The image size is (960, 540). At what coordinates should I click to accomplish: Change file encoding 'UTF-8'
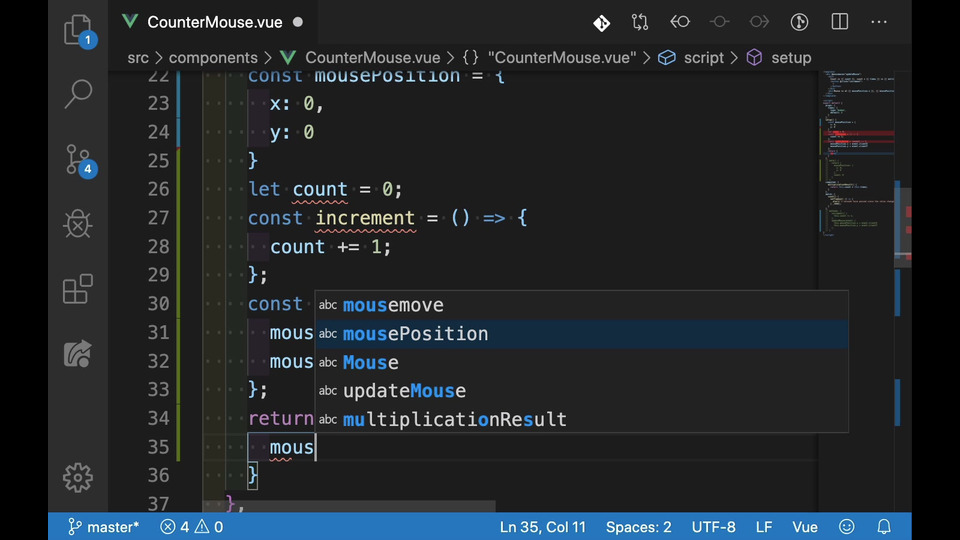click(713, 527)
